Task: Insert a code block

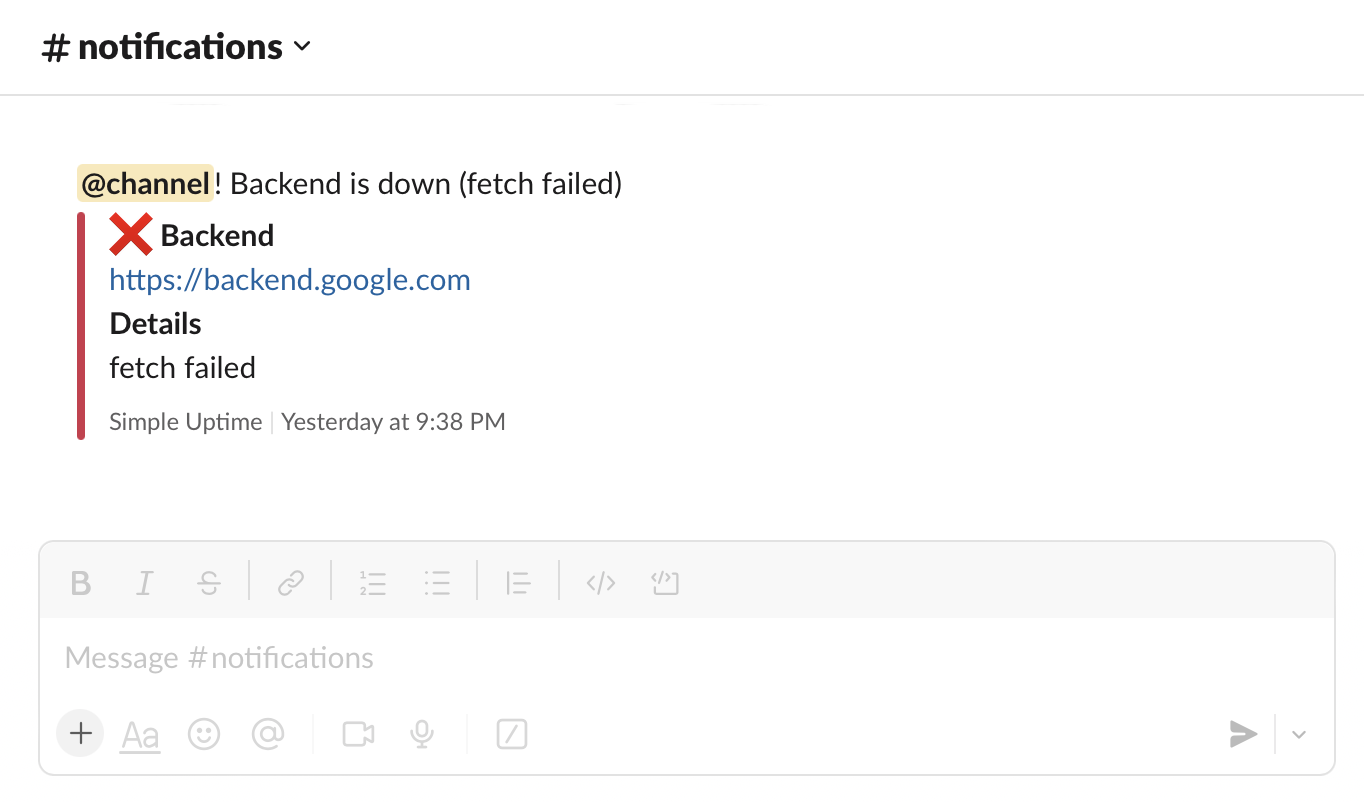Action: point(665,583)
